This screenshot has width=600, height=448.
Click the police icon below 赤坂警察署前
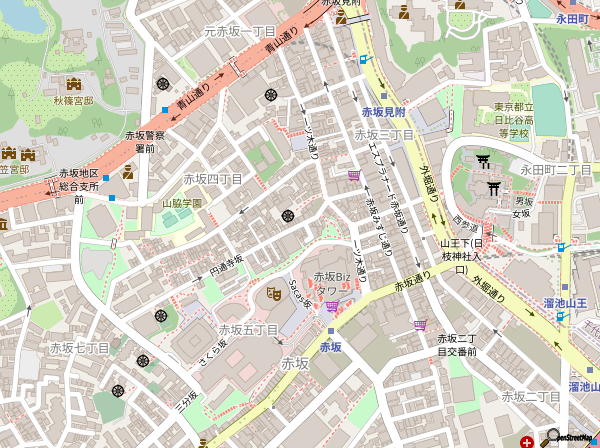pyautogui.click(x=127, y=170)
